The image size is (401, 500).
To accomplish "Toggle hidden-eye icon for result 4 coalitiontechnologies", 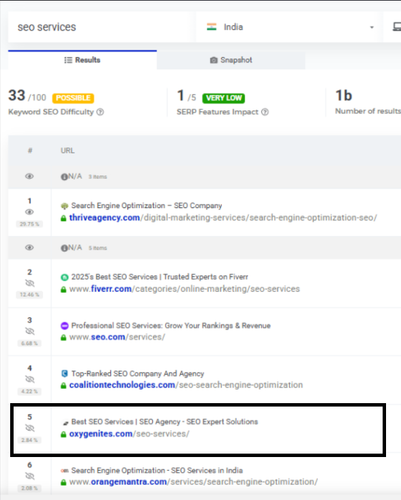I will tap(30, 379).
